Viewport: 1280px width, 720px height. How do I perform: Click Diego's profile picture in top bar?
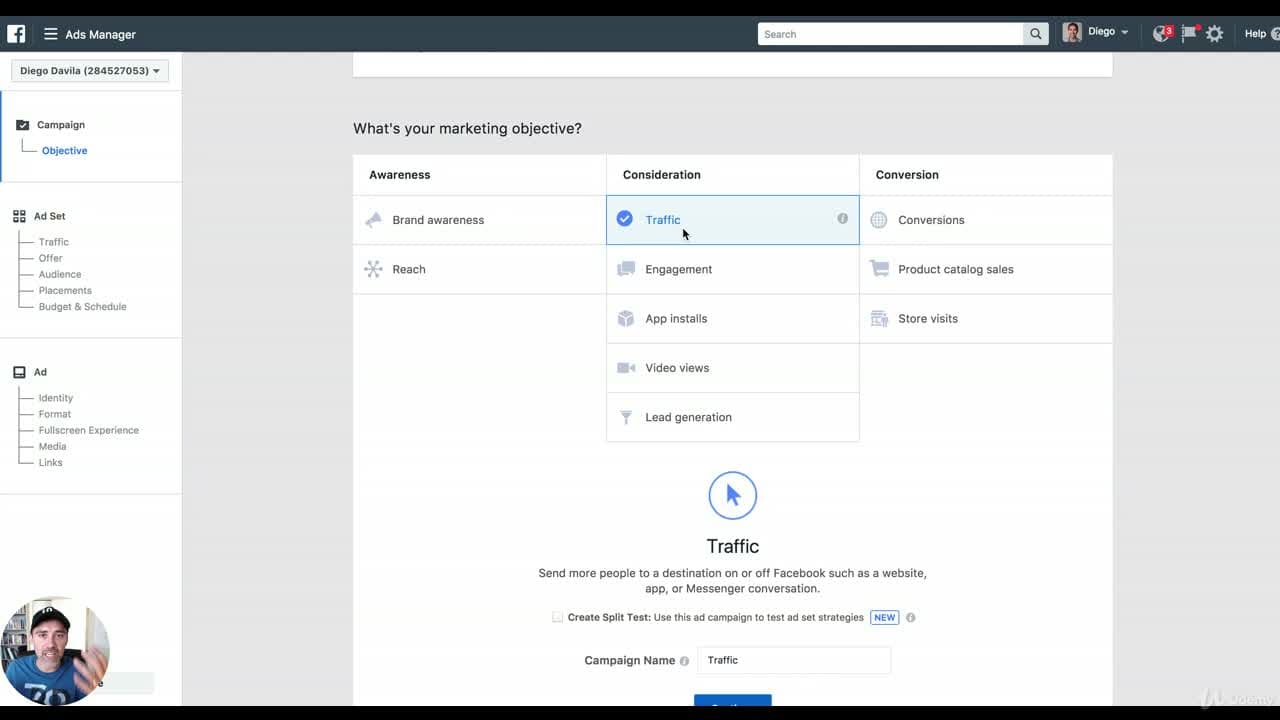[1072, 33]
